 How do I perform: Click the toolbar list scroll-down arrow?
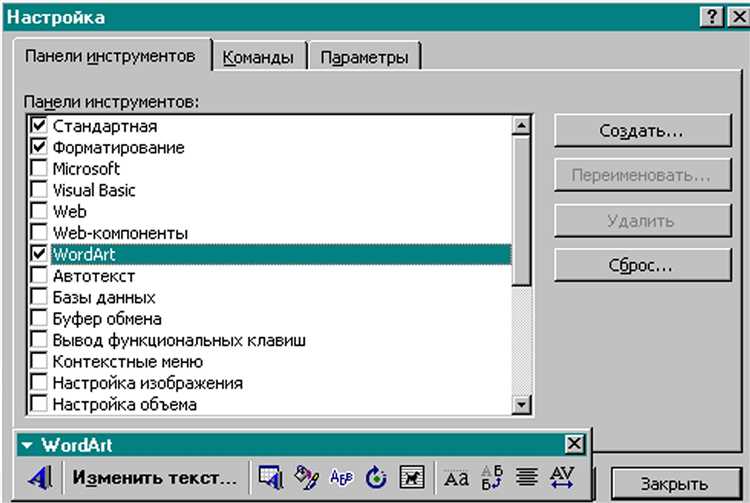521,405
